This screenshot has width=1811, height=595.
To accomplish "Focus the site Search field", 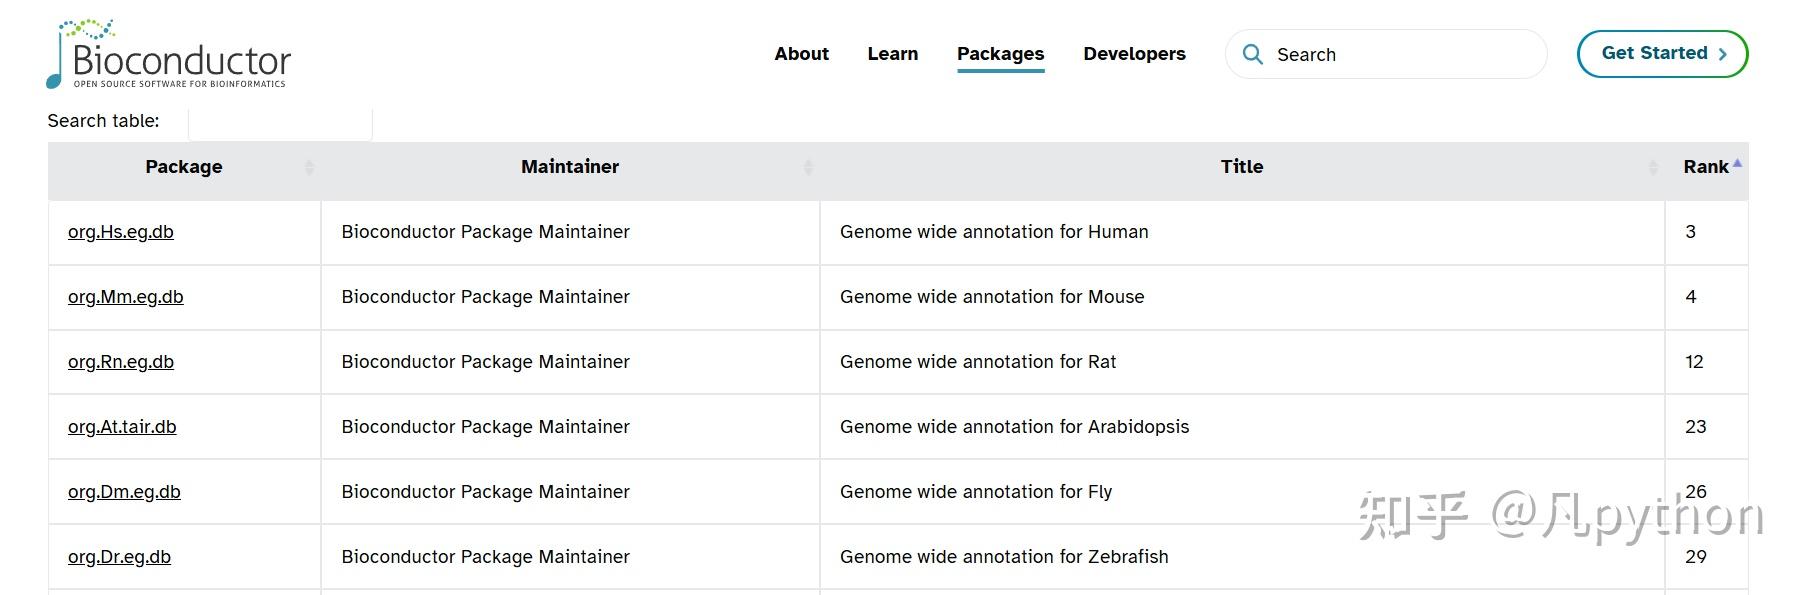I will point(1400,55).
